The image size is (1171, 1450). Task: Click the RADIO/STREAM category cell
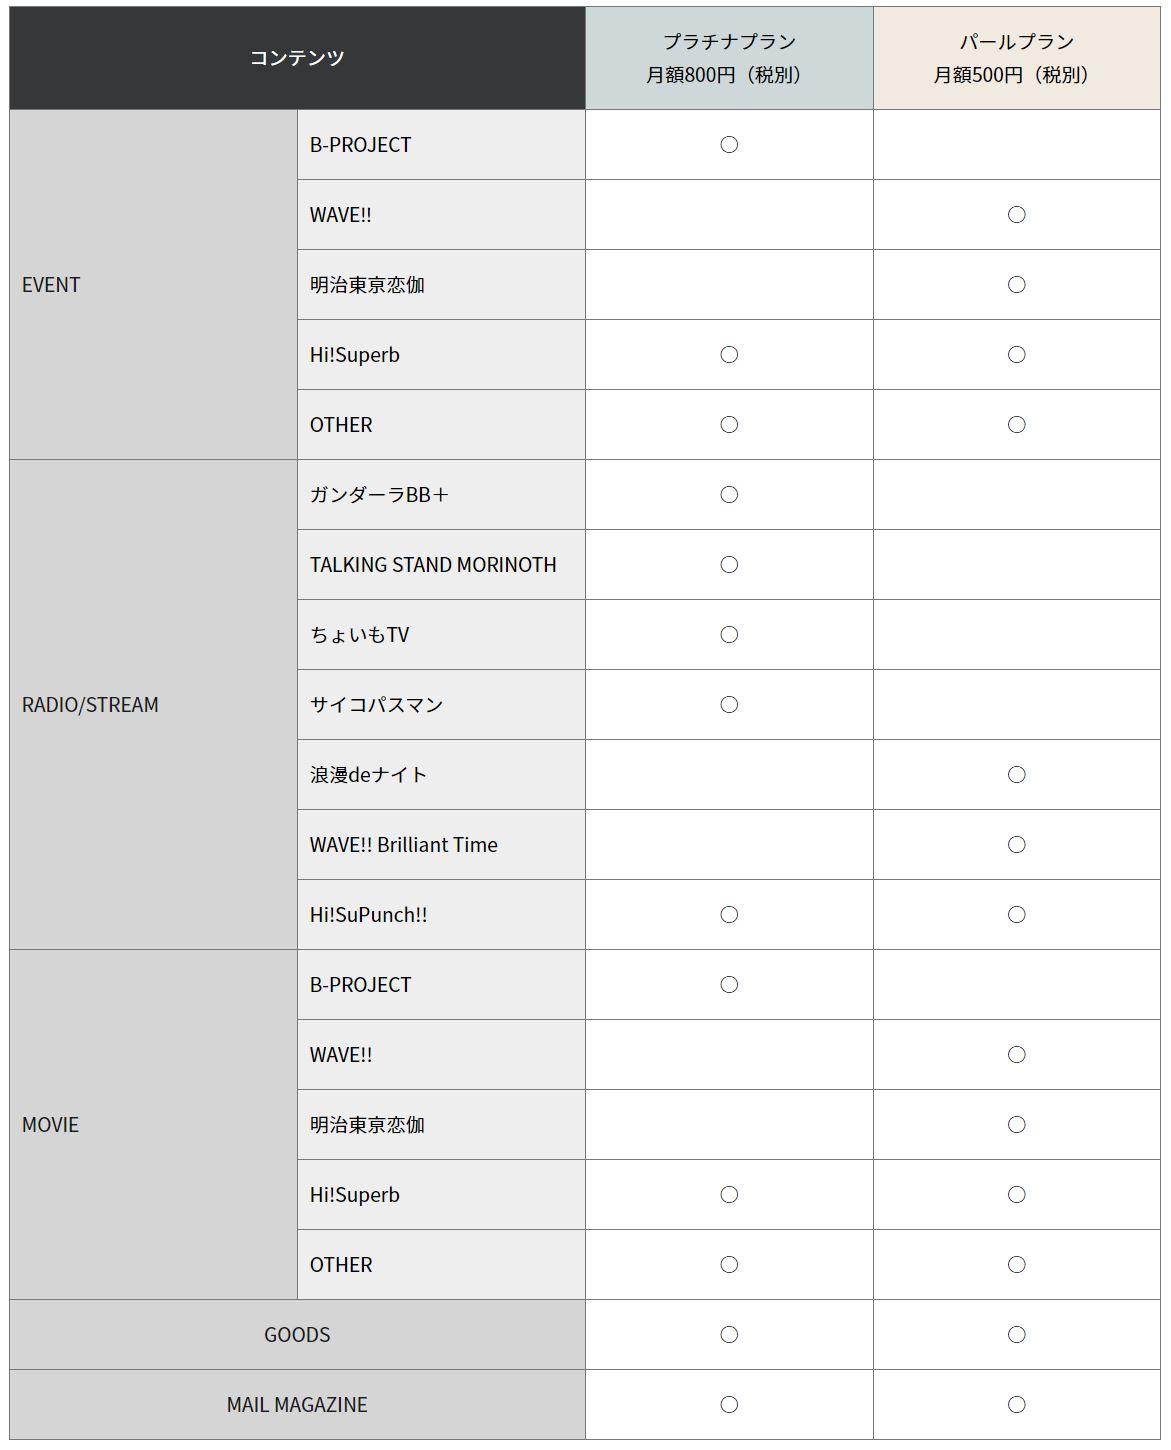click(x=90, y=705)
